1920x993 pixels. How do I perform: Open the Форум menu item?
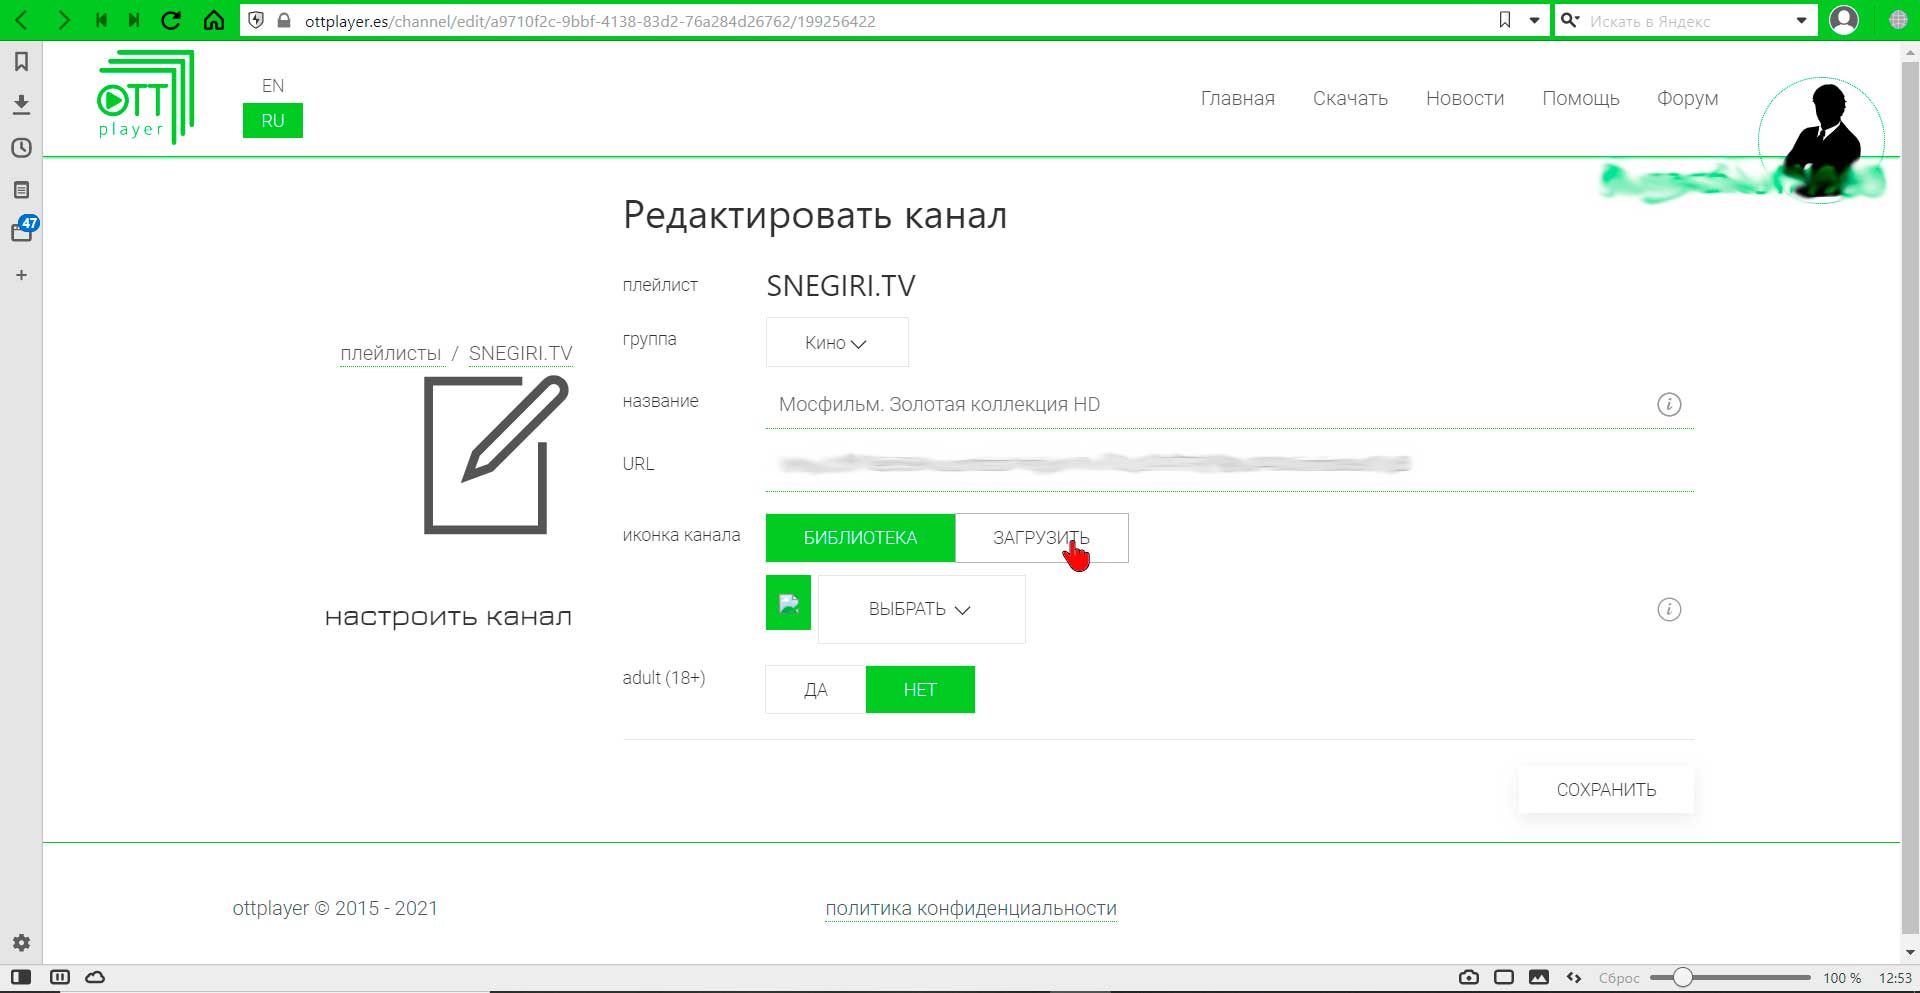click(1687, 98)
